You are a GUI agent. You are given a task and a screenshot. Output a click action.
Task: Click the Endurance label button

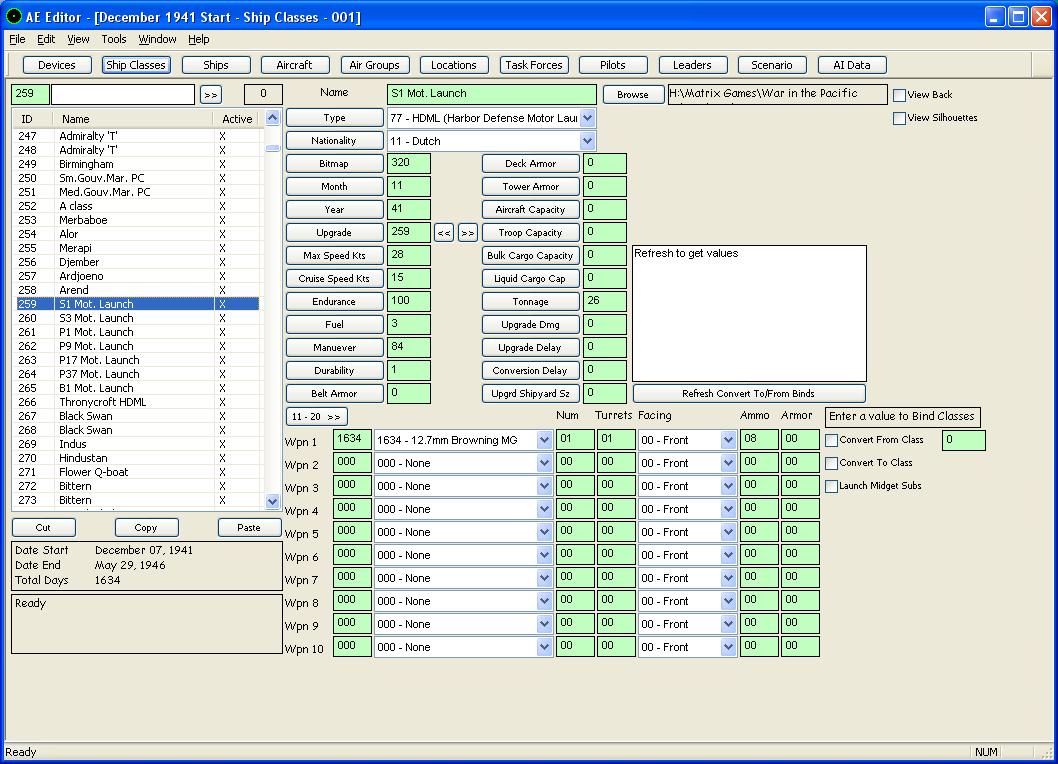point(335,302)
